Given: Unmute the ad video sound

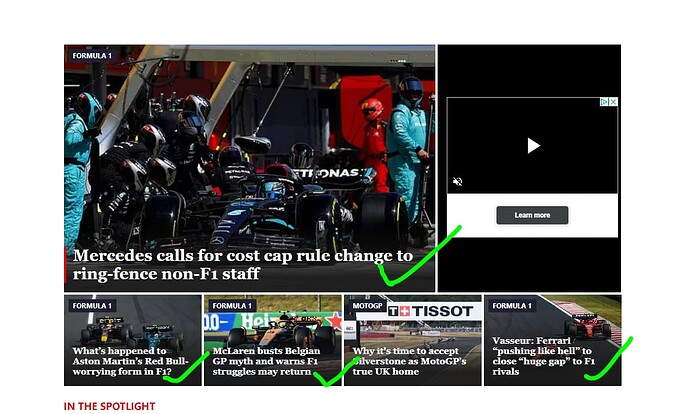Looking at the screenshot, I should click(x=457, y=182).
